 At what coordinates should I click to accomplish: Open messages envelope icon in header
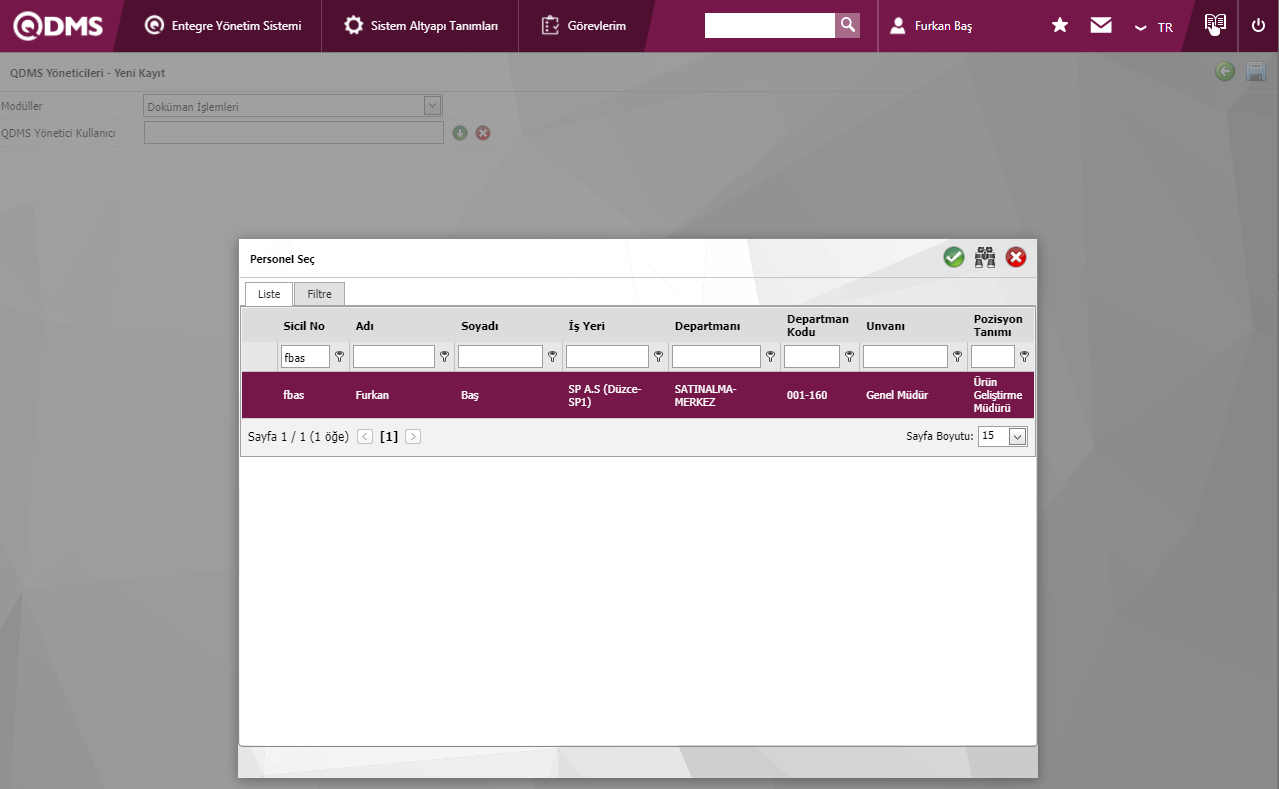[1101, 26]
